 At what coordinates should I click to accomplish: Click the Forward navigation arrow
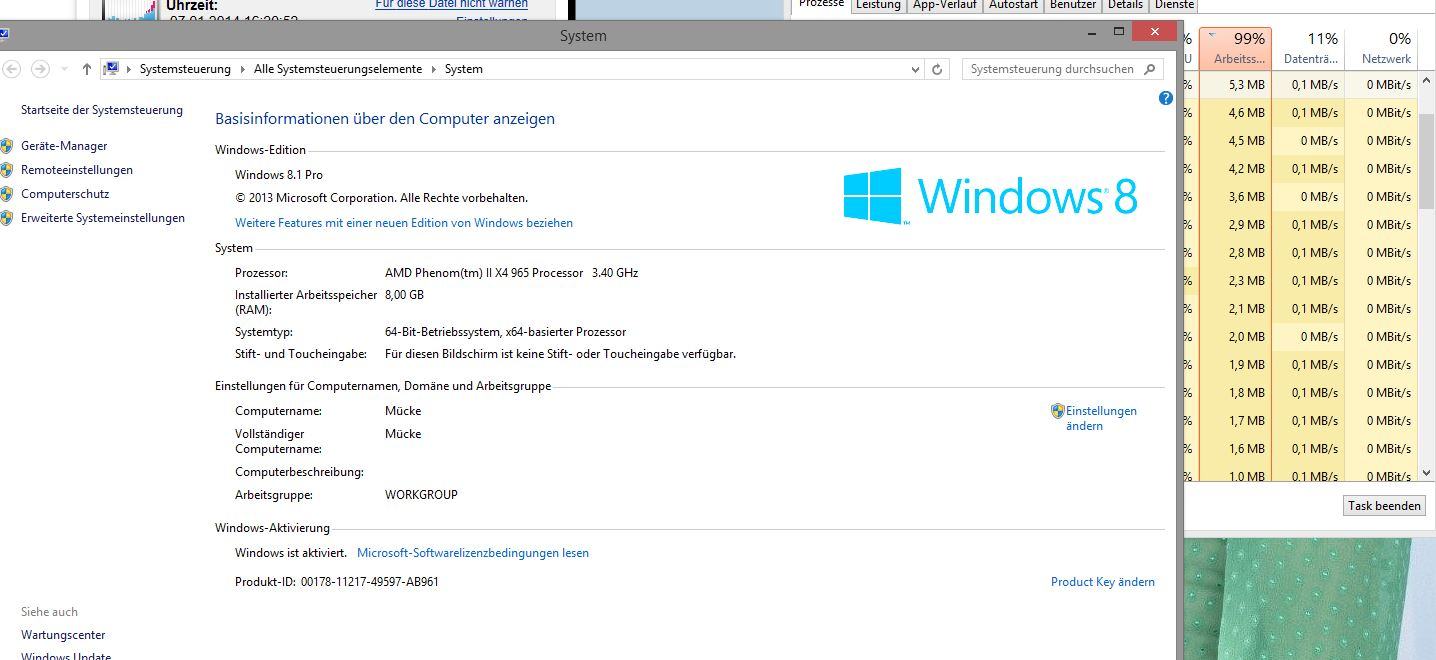[40, 69]
